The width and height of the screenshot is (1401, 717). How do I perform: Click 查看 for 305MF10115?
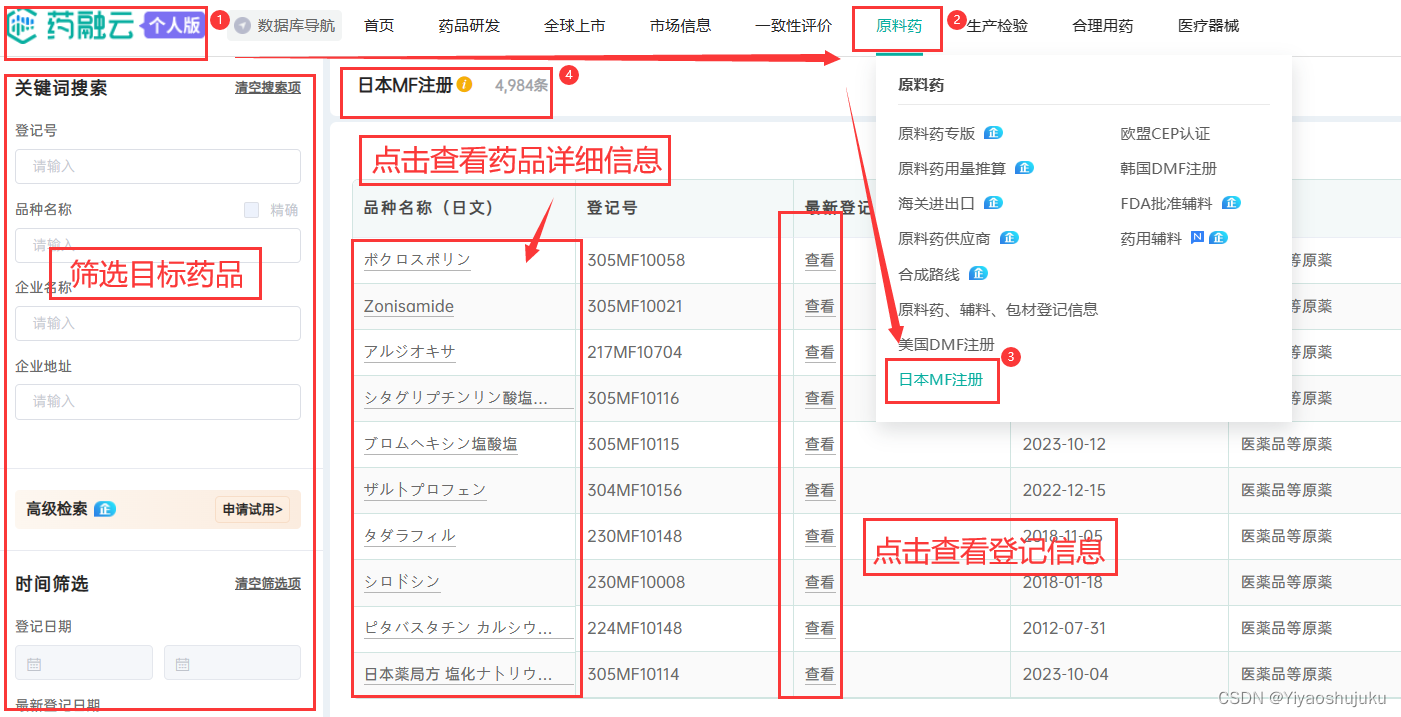(820, 444)
